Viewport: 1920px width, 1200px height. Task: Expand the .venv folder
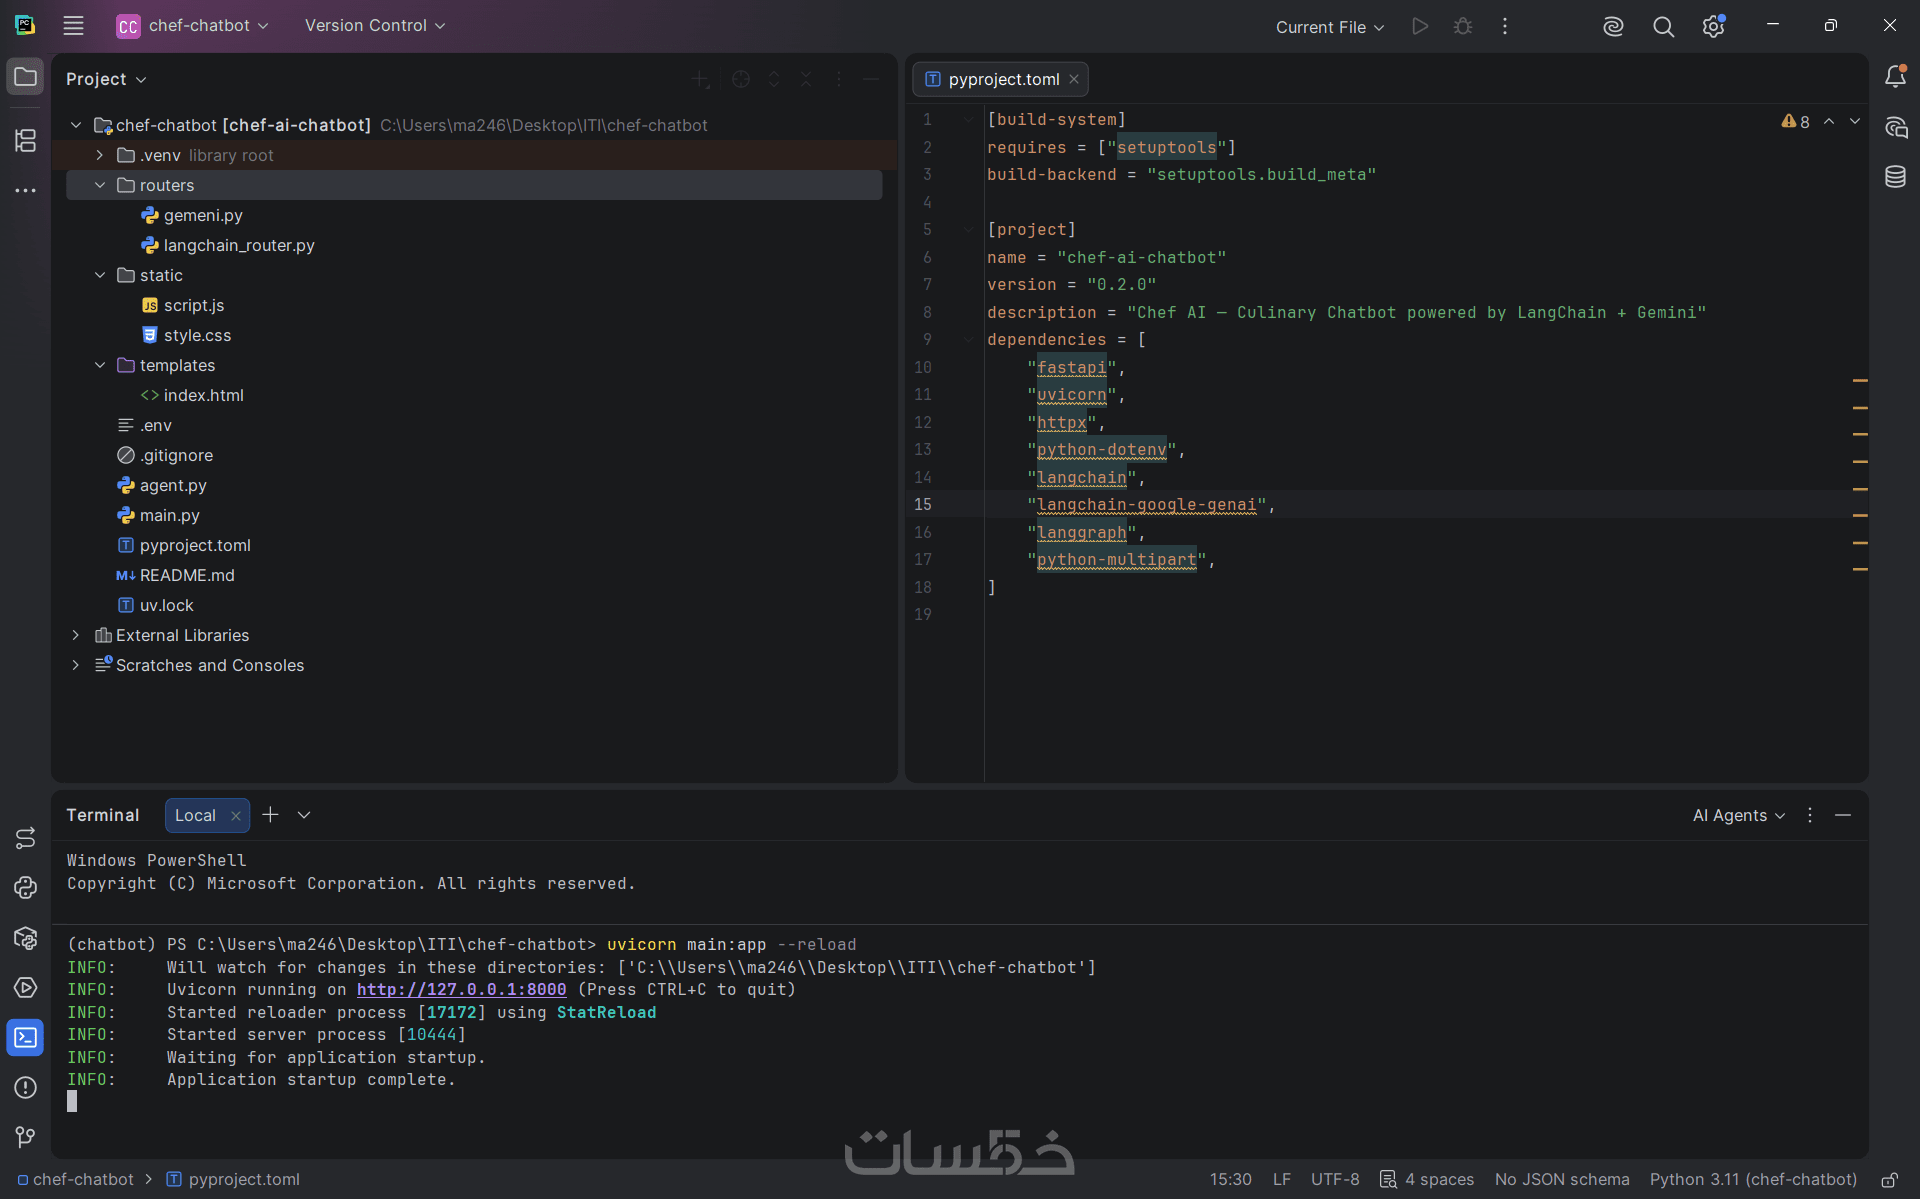click(x=100, y=155)
